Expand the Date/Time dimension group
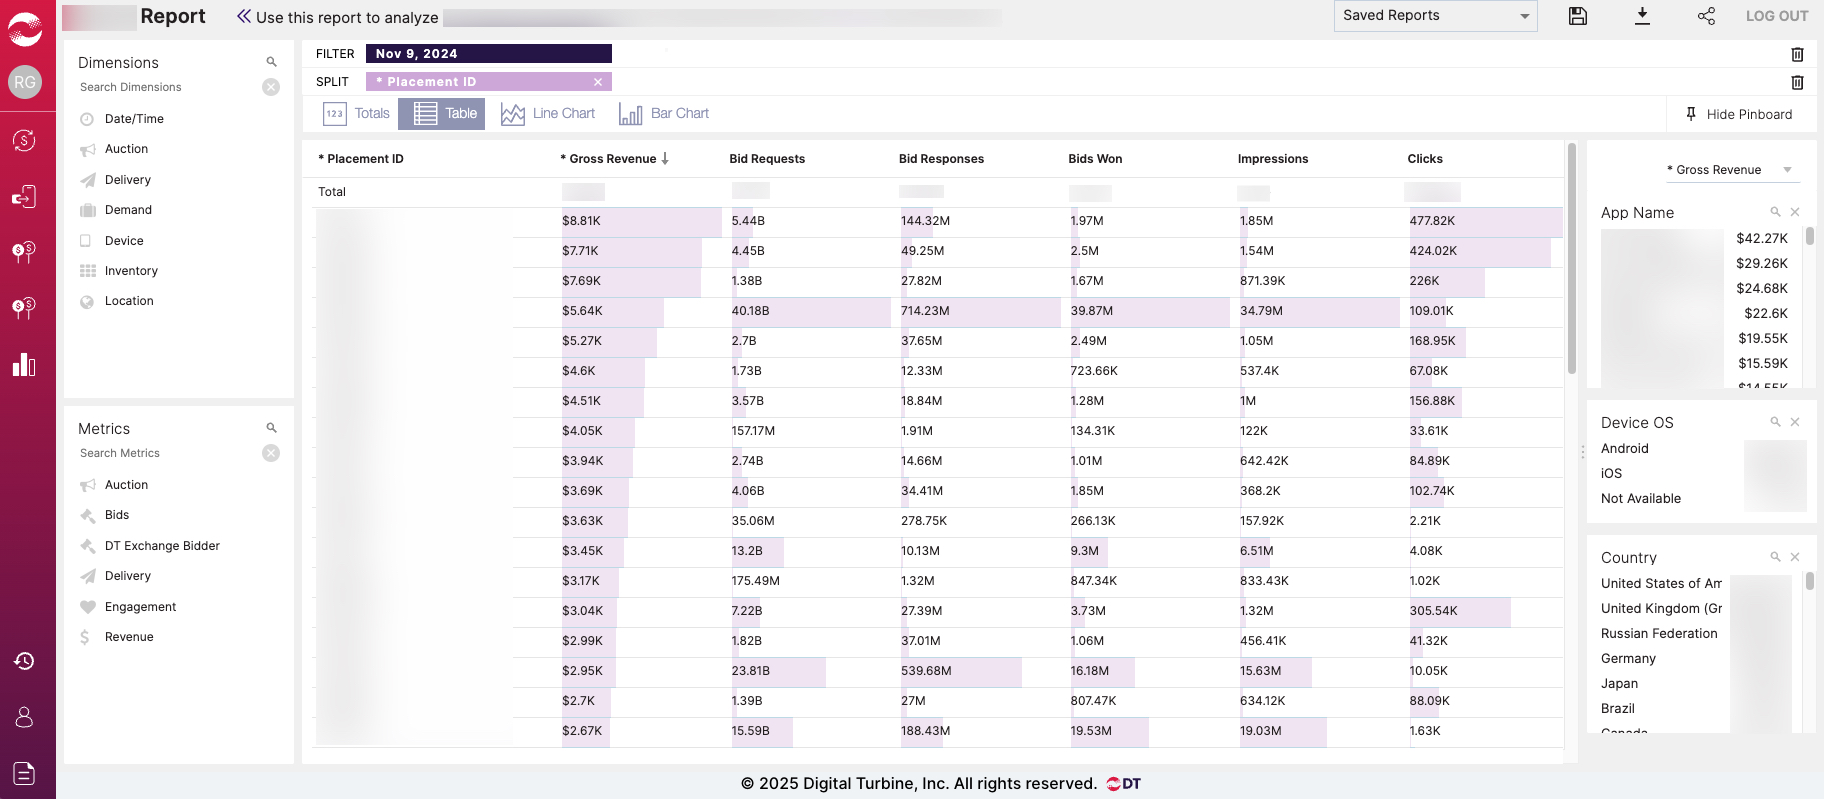The image size is (1824, 799). (134, 119)
